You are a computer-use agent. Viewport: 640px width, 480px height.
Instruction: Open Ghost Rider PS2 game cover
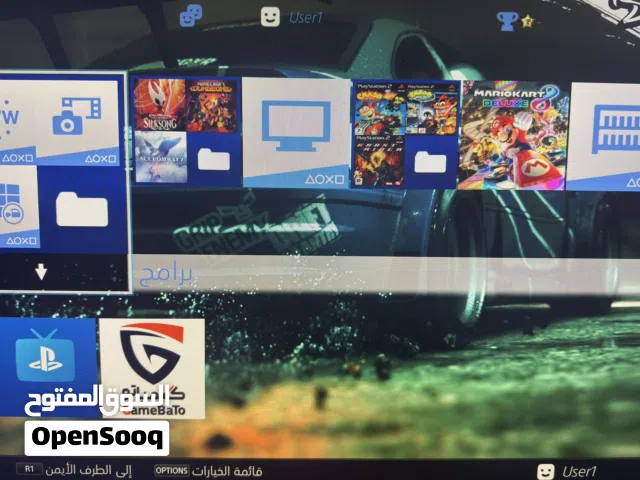(x=379, y=162)
